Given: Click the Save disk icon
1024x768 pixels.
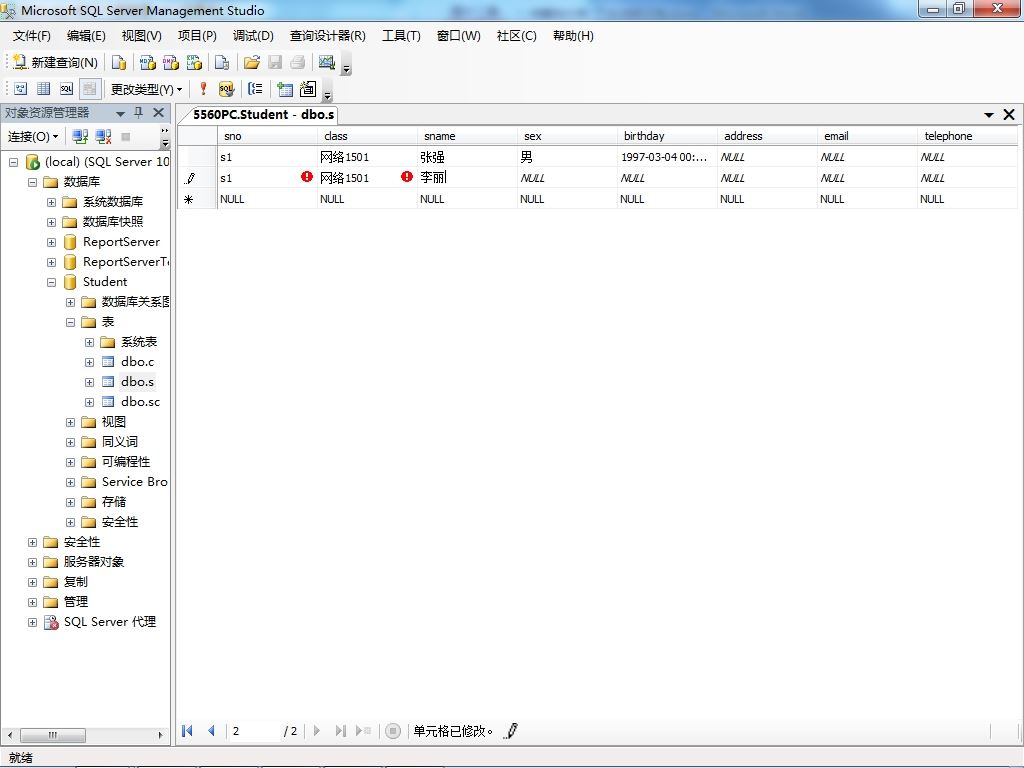Looking at the screenshot, I should 275,62.
